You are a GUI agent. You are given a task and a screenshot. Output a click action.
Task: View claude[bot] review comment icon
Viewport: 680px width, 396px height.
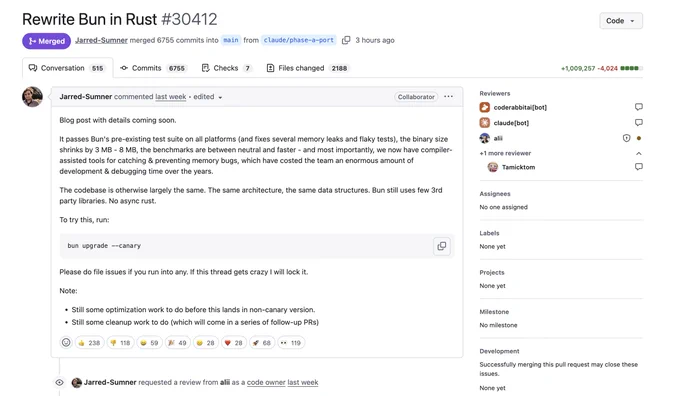[638, 122]
